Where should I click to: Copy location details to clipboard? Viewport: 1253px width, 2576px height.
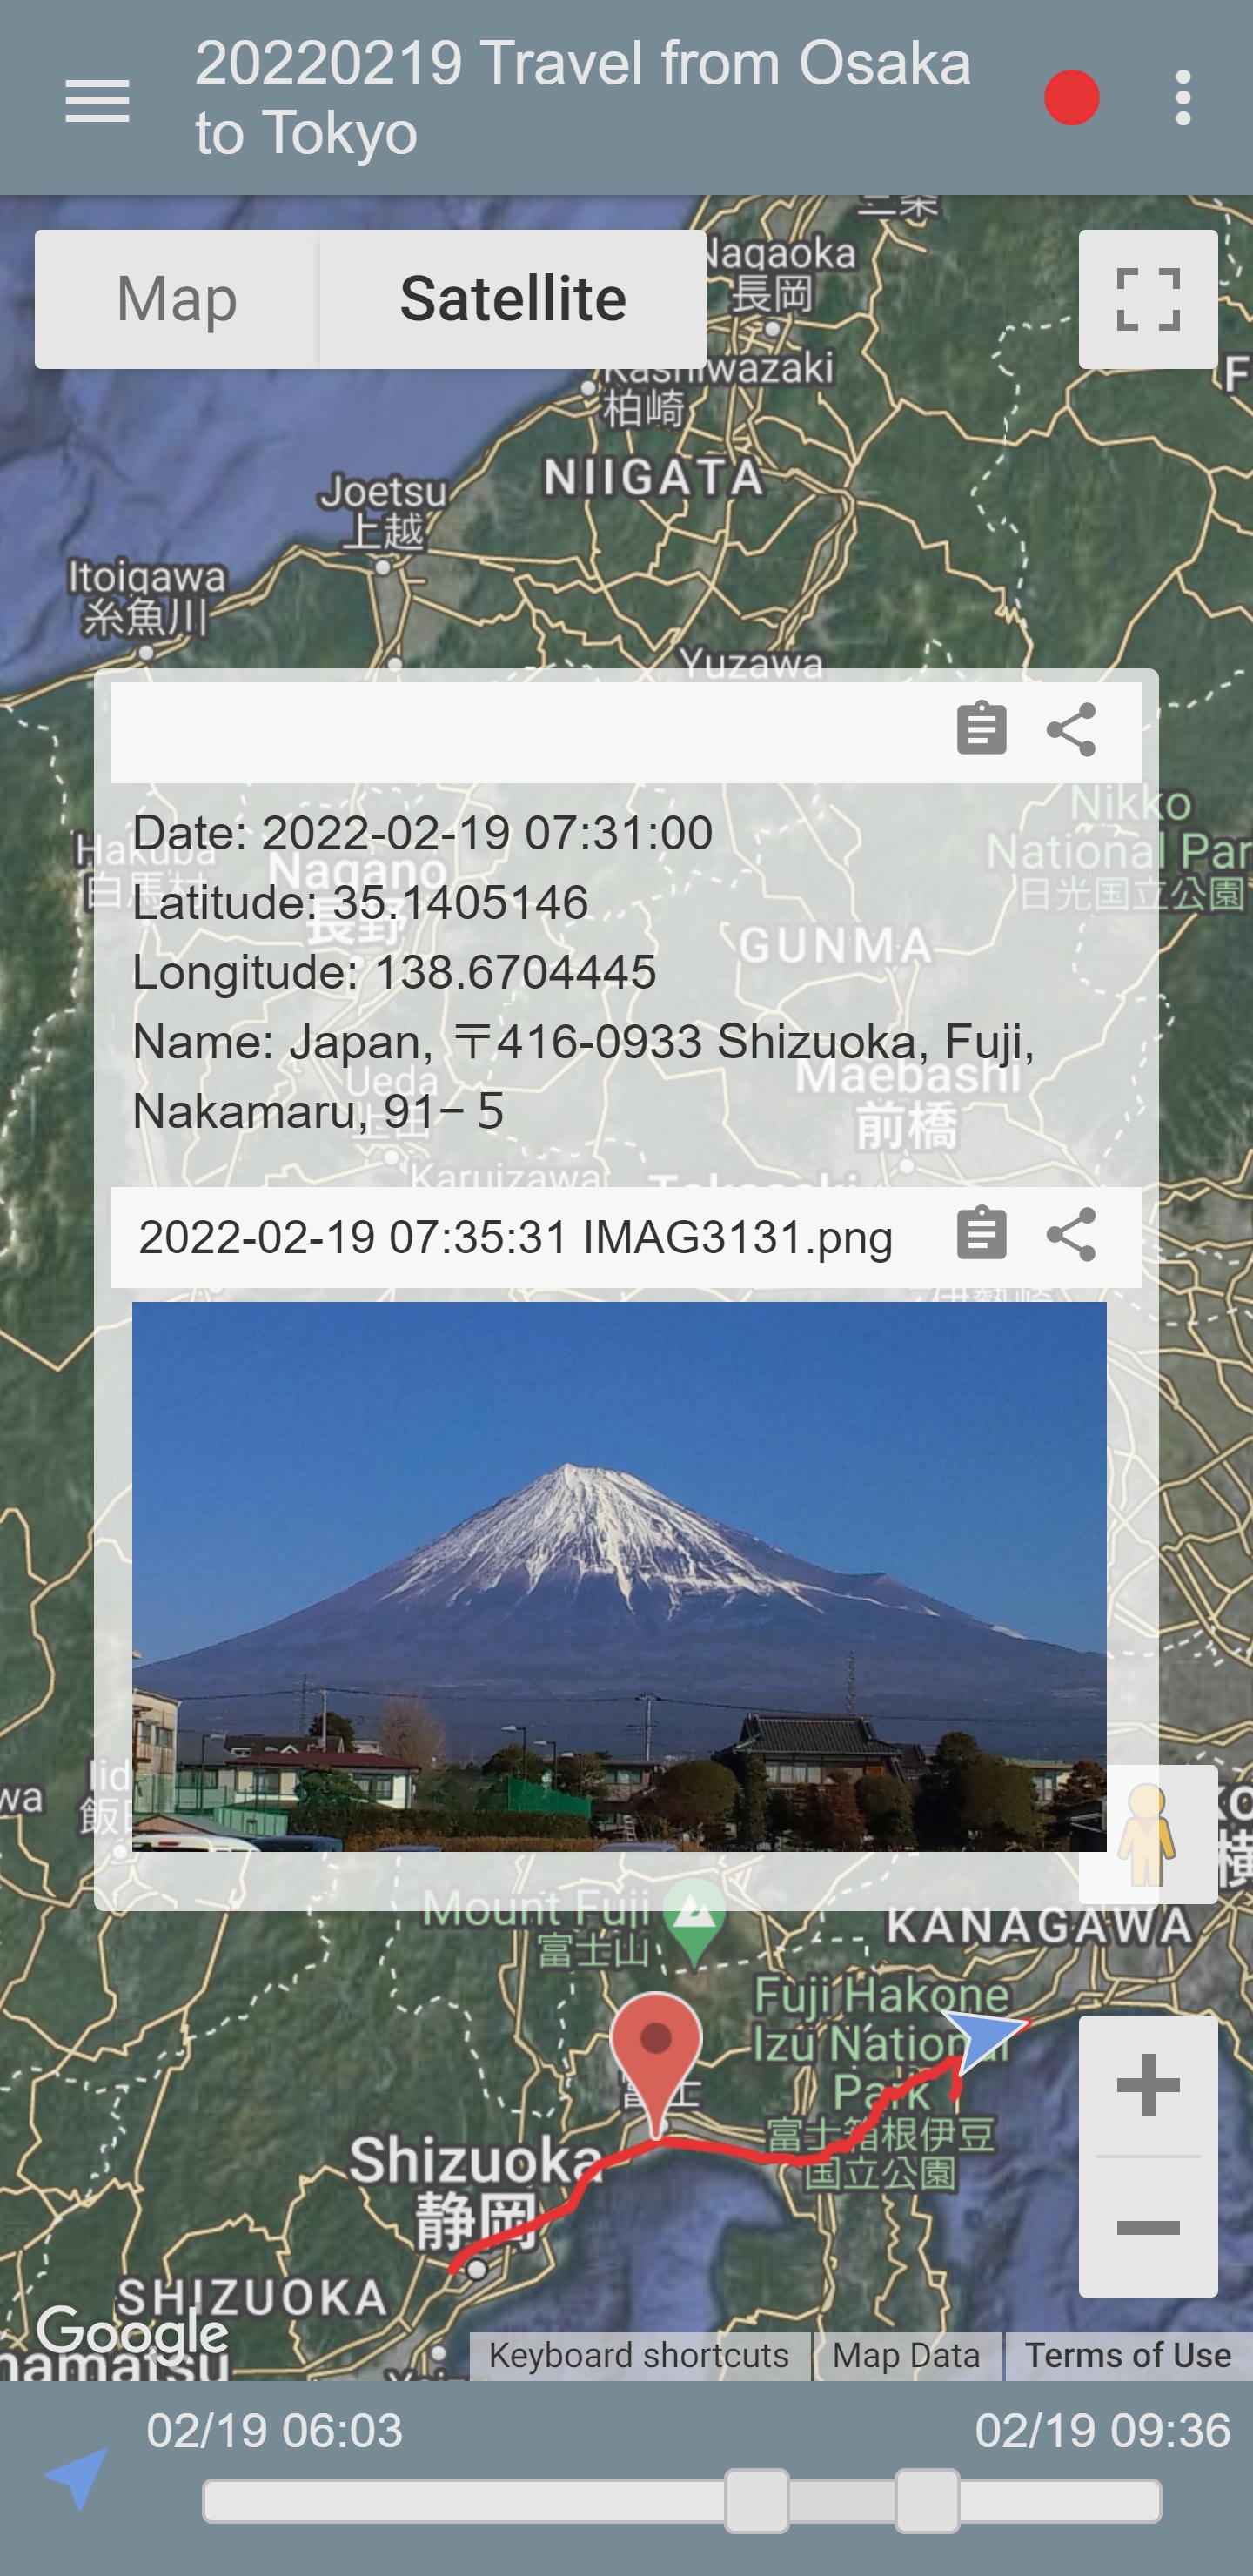coord(981,728)
